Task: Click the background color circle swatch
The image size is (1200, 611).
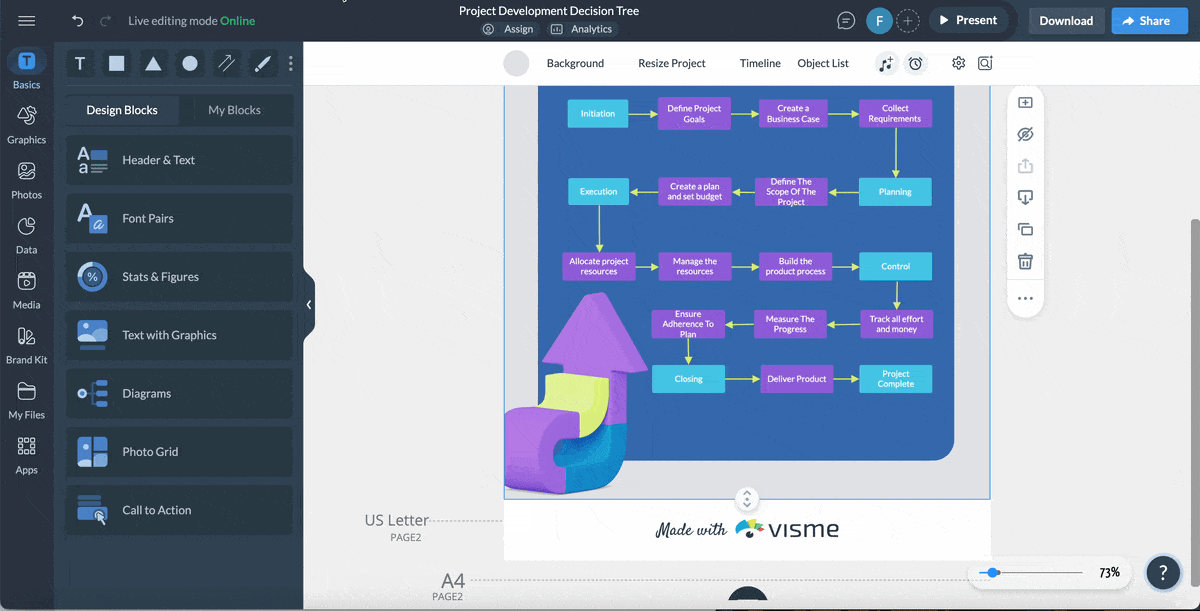Action: 516,63
